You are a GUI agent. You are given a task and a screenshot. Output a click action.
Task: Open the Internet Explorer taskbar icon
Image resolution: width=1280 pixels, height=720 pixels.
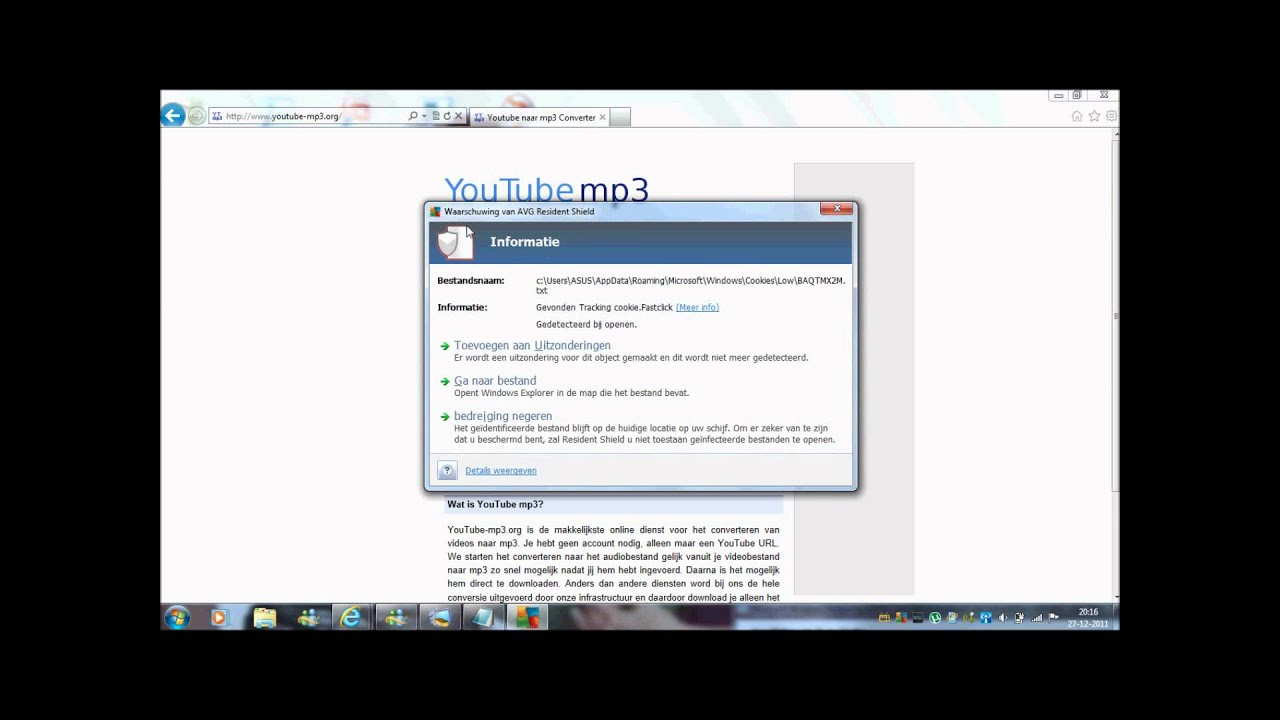tap(350, 618)
